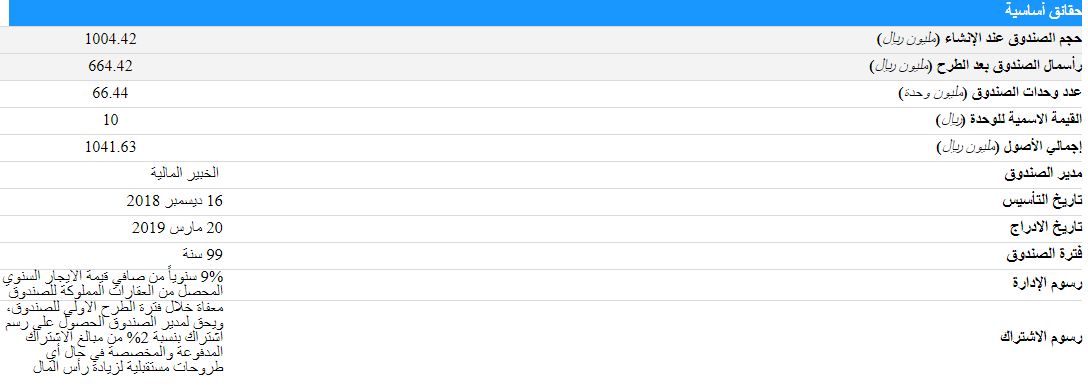Click the establishment date 16 ديسمبر 2018
The width and height of the screenshot is (1088, 386).
[175, 201]
